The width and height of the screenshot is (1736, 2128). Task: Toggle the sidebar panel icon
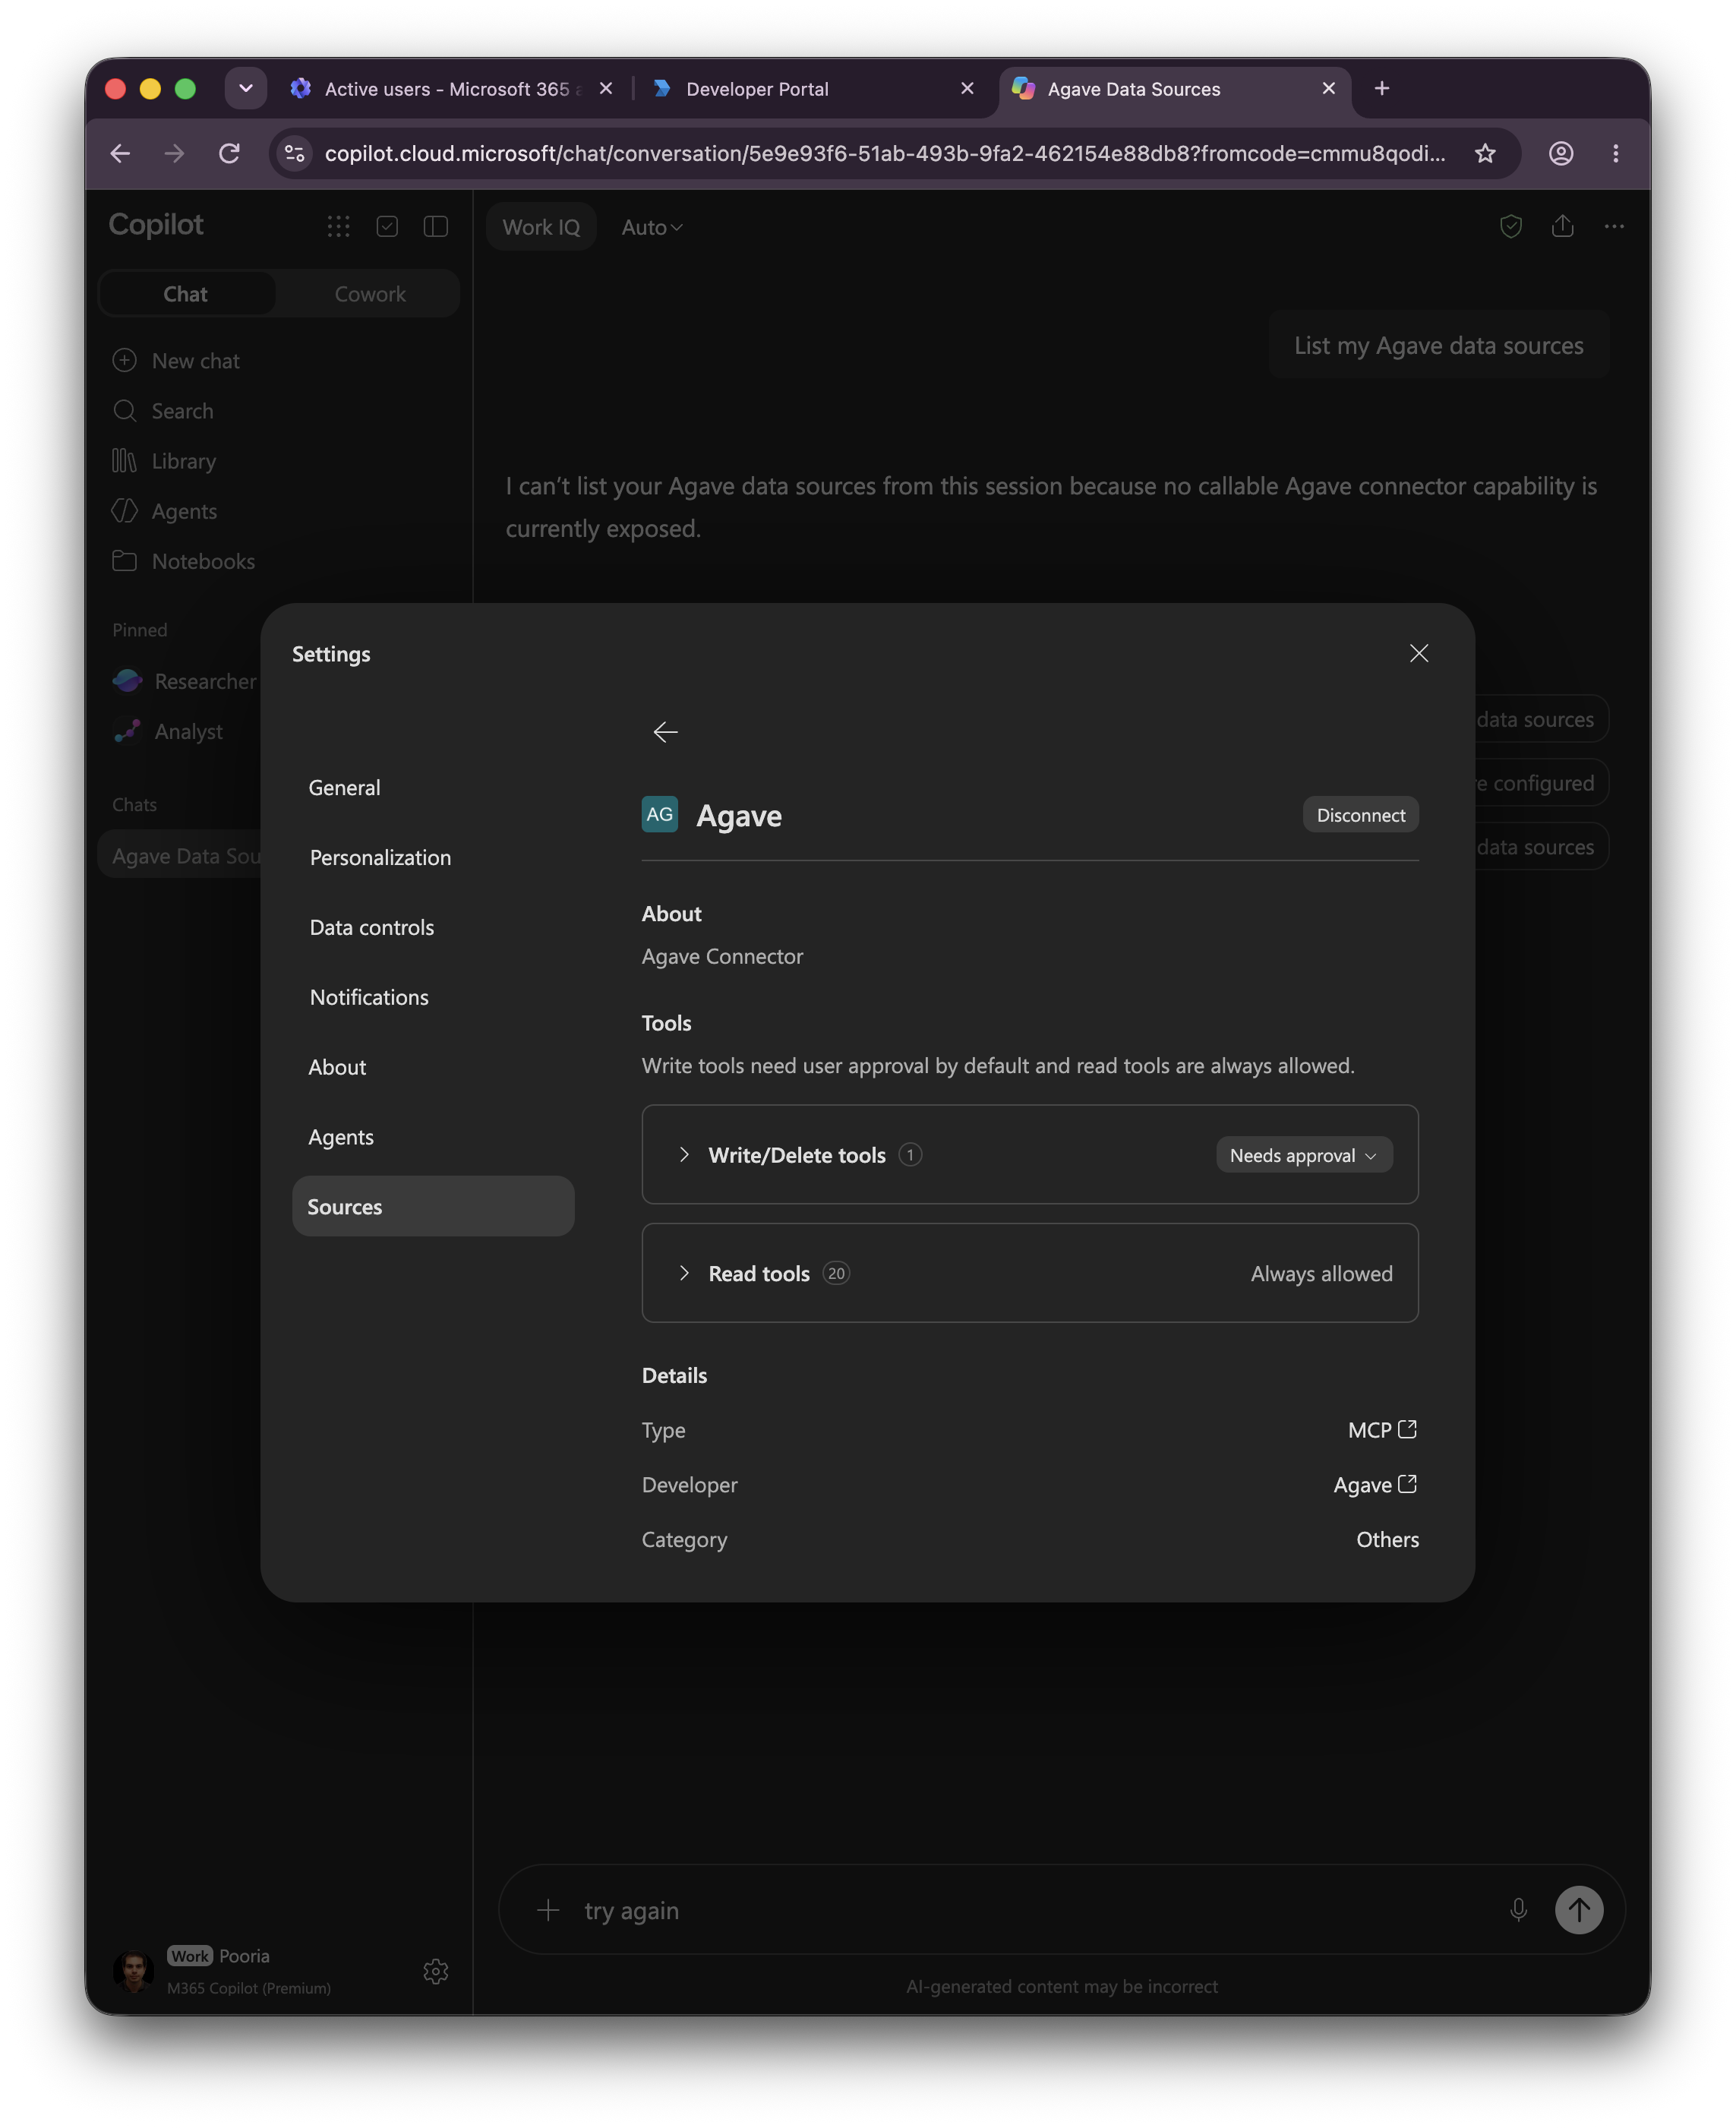tap(436, 227)
